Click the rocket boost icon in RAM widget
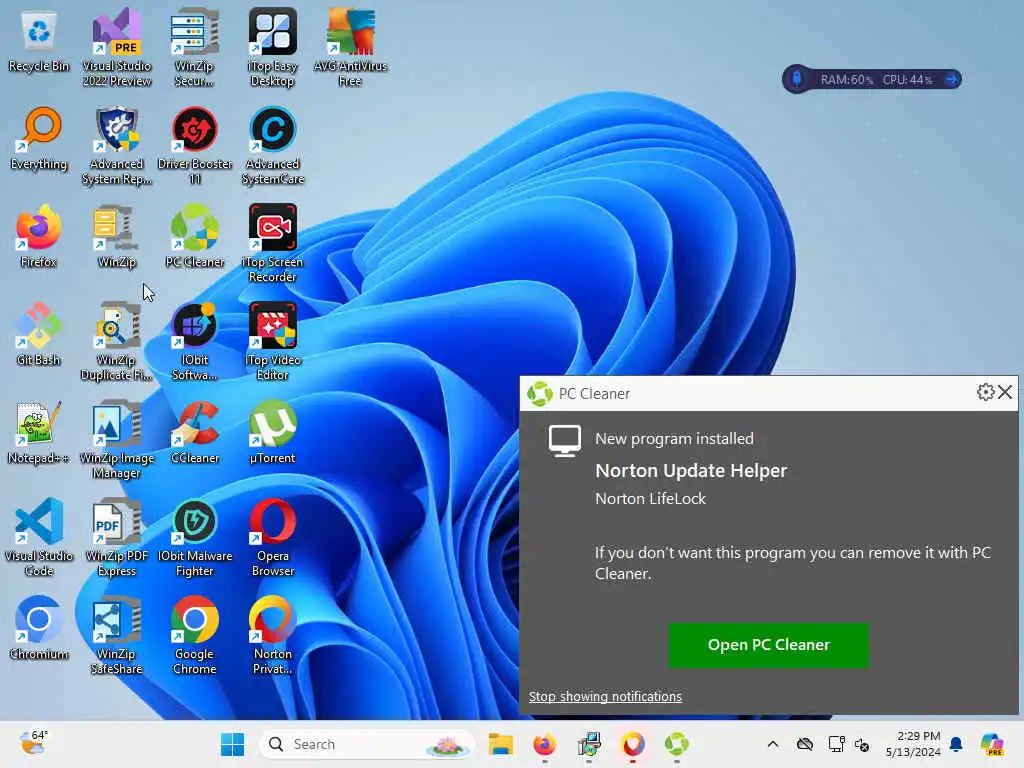 click(797, 79)
